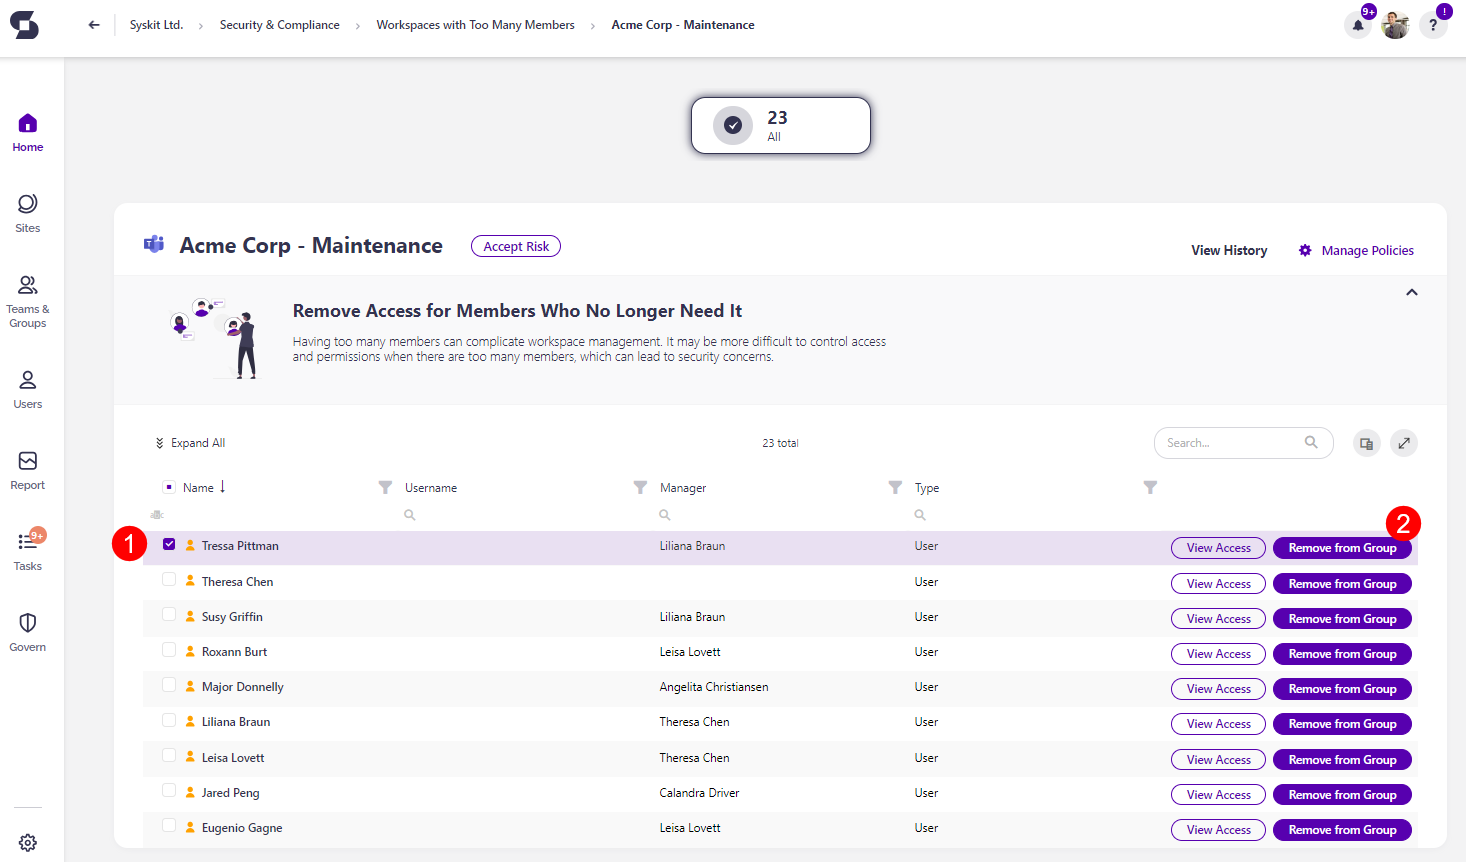The image size is (1466, 862).
Task: Select the checkbox beside Liliana Braun
Action: coord(170,721)
